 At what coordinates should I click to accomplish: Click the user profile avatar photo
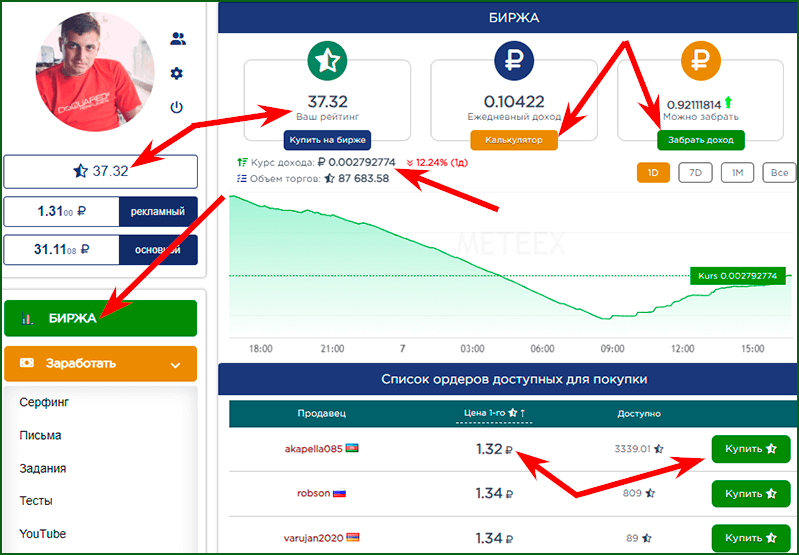coord(95,71)
